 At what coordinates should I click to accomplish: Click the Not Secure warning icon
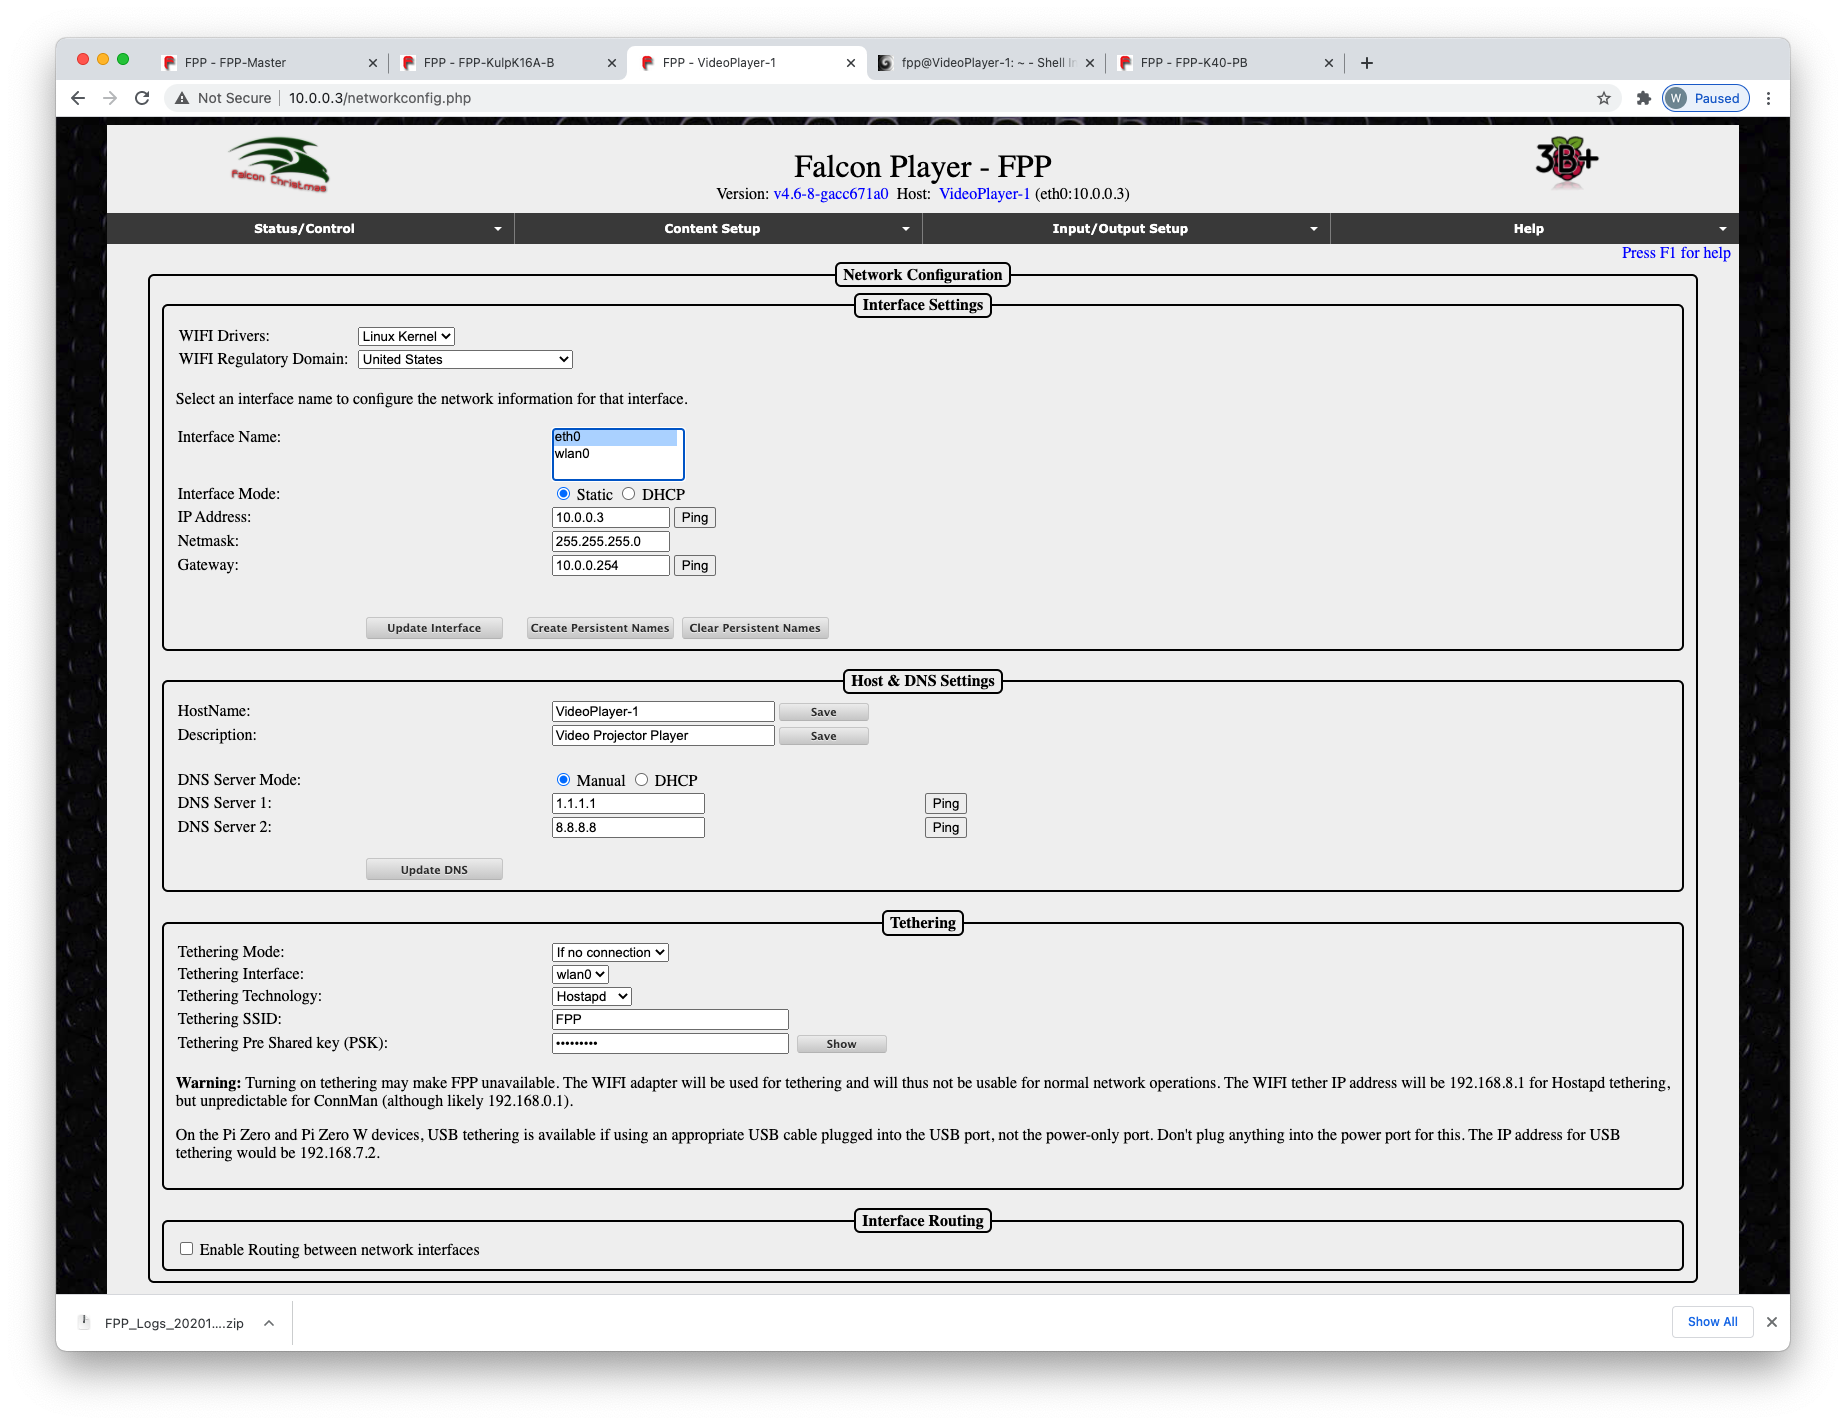tap(181, 98)
